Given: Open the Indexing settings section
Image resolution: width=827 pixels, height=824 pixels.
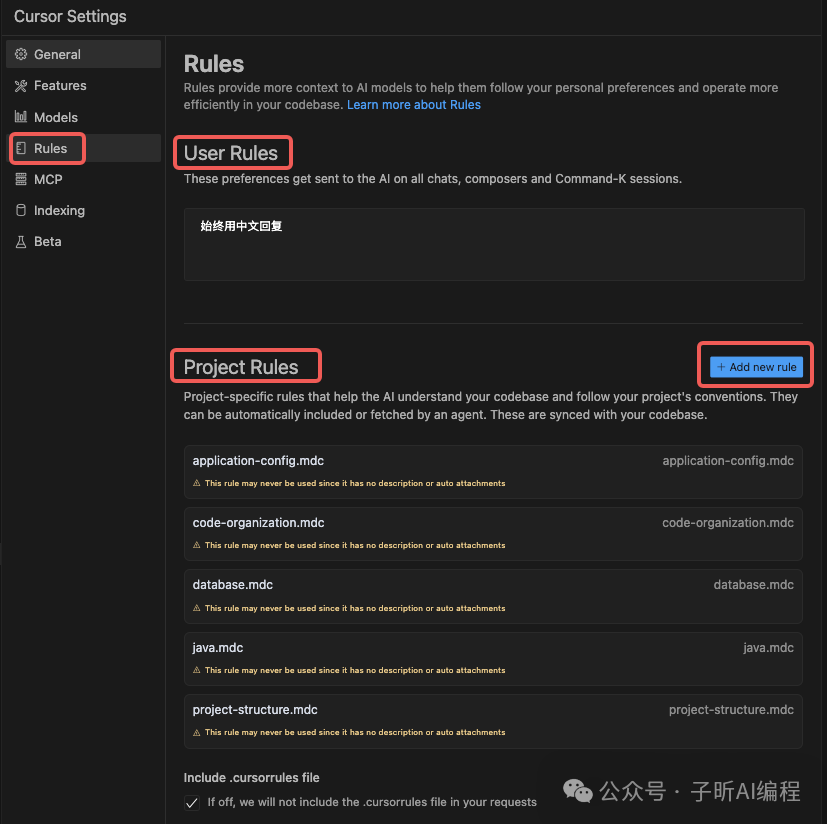Looking at the screenshot, I should click(x=83, y=210).
